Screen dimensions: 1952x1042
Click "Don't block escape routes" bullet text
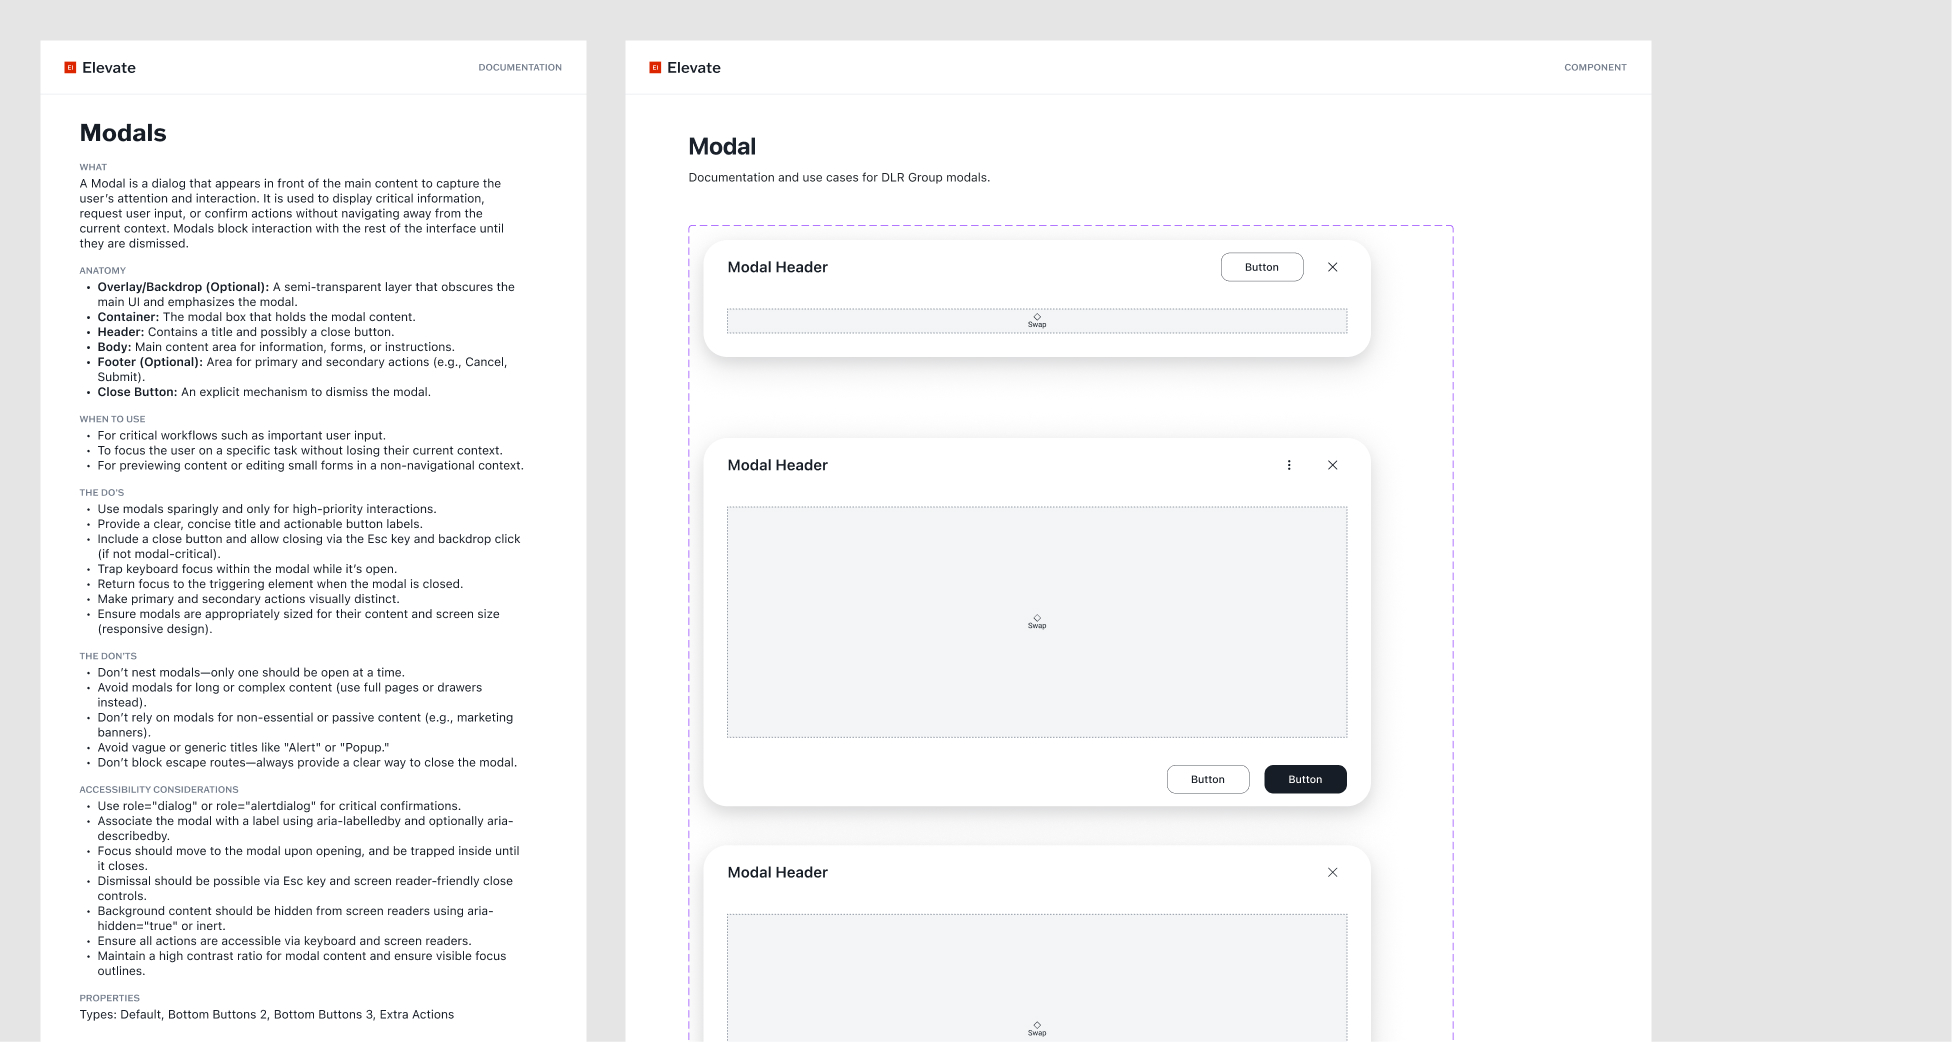point(307,763)
